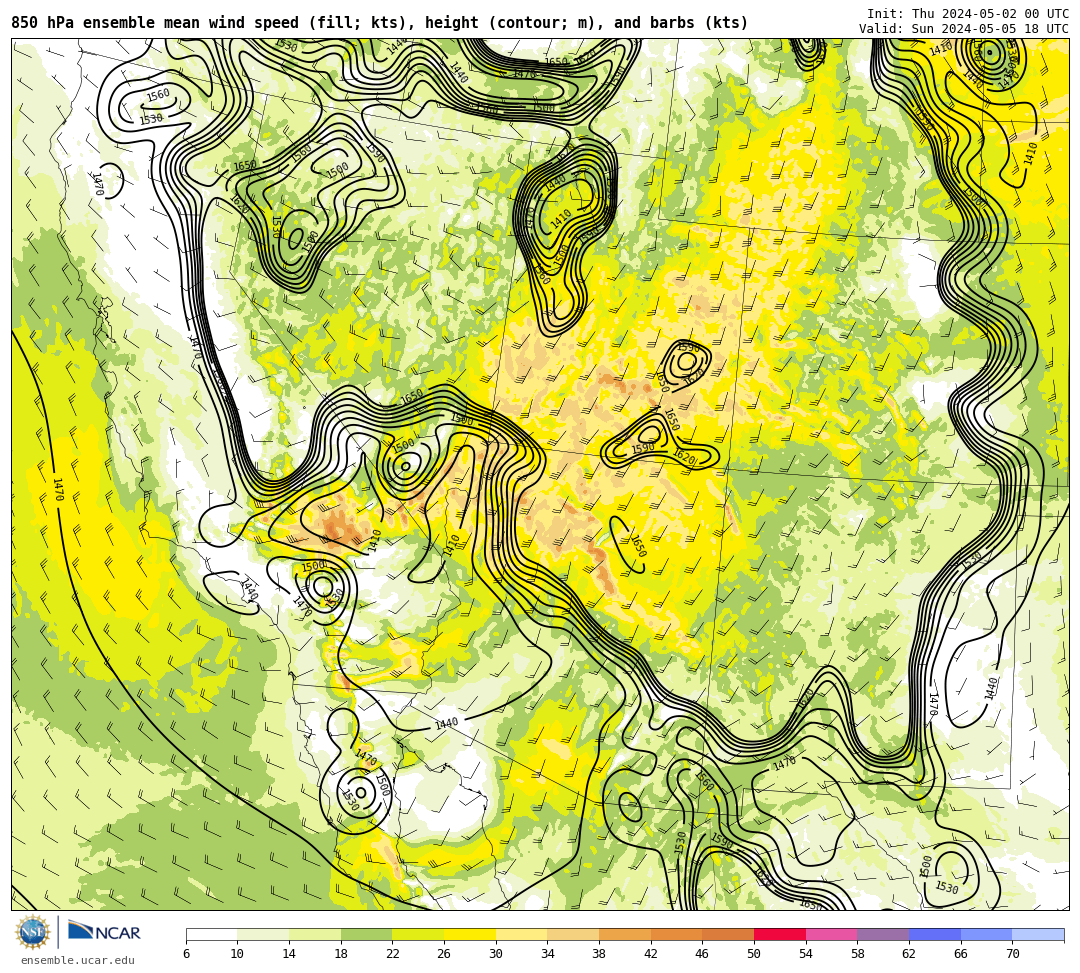The image size is (1080, 973).
Task: Select the Init: Thu 2024-05-02 00 UTC text
Action: 968,14
